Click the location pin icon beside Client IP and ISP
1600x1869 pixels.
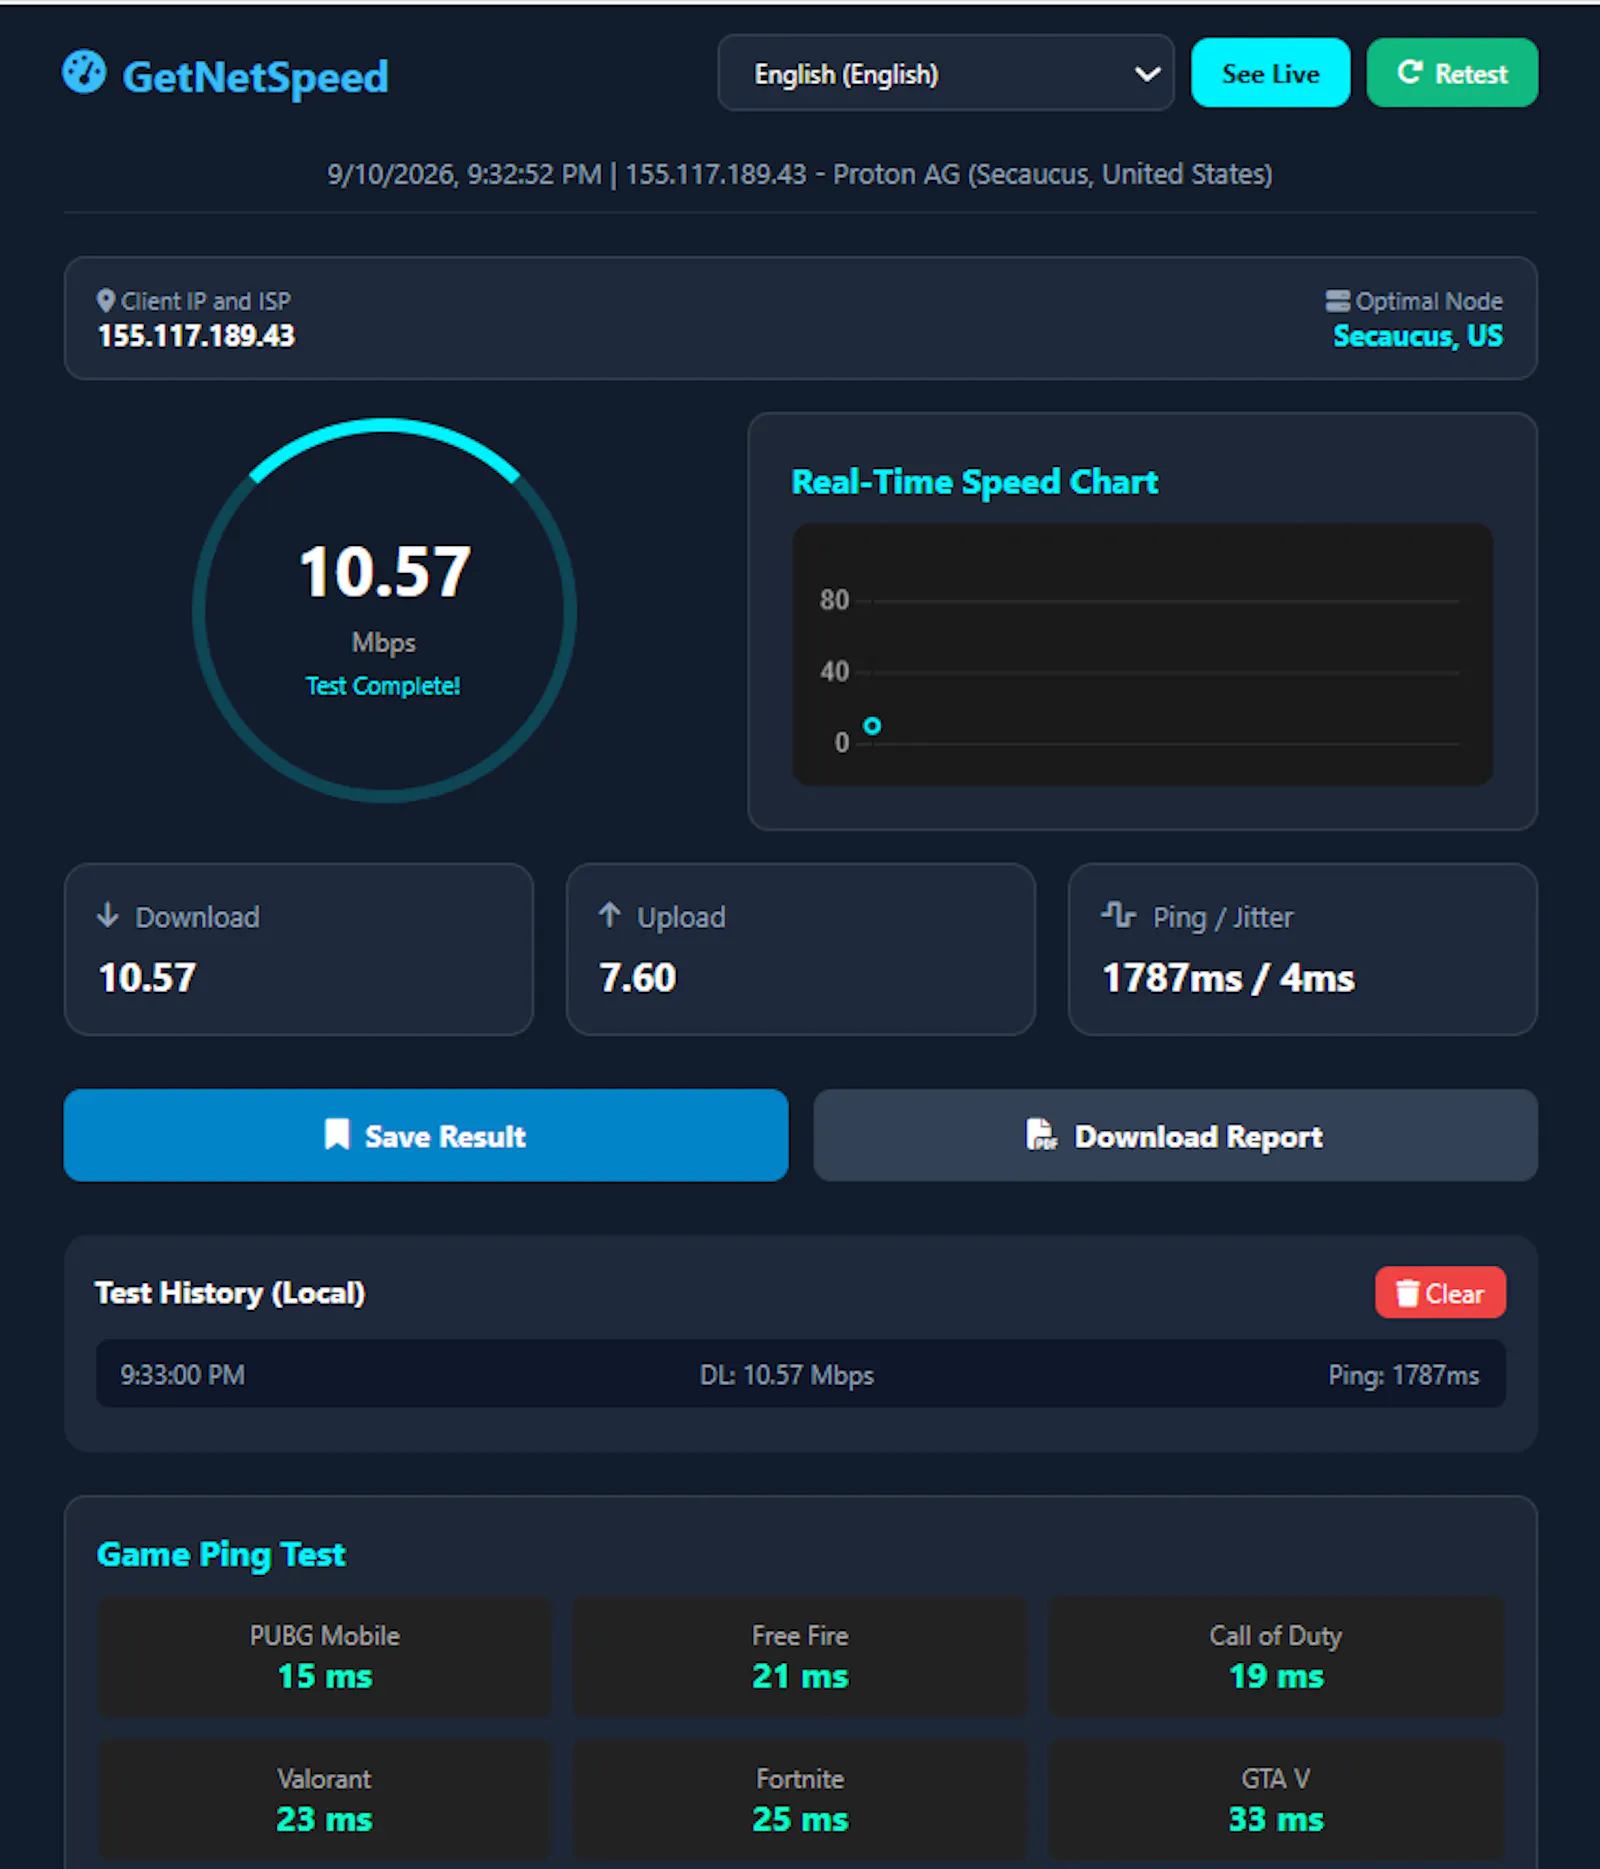(106, 300)
